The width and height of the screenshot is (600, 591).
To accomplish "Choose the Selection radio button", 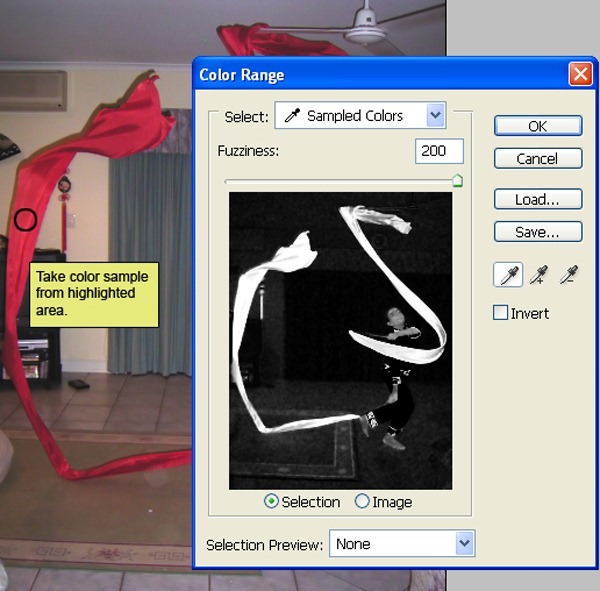I will coord(271,502).
